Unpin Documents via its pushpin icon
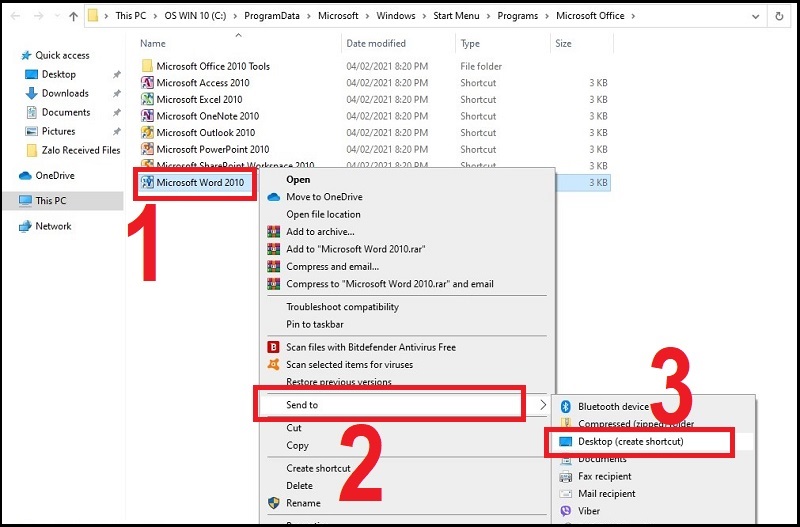Viewport: 800px width, 527px height. pyautogui.click(x=117, y=113)
